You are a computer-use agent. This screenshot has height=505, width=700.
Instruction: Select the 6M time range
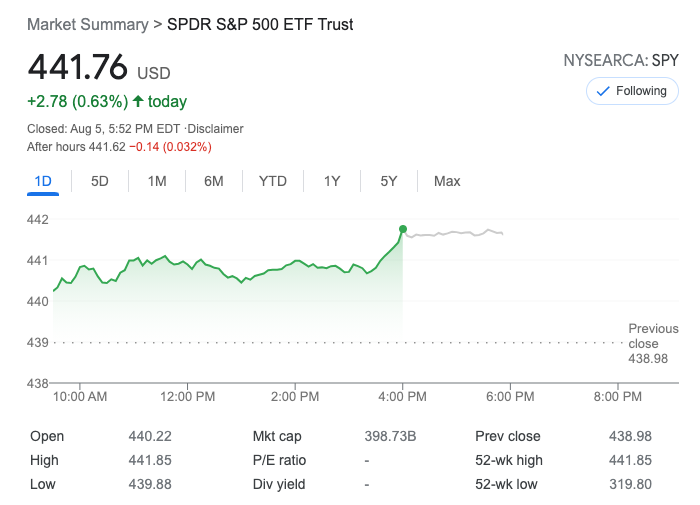tap(213, 181)
